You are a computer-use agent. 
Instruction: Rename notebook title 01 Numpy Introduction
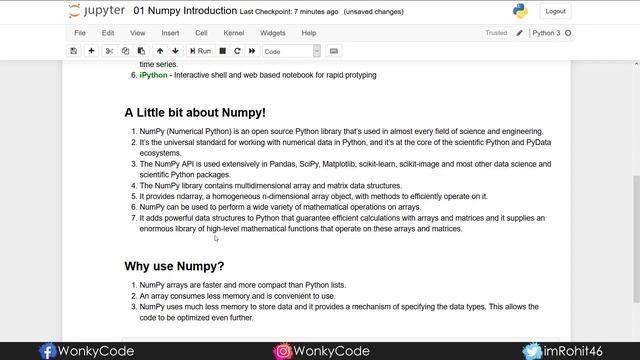(x=185, y=11)
